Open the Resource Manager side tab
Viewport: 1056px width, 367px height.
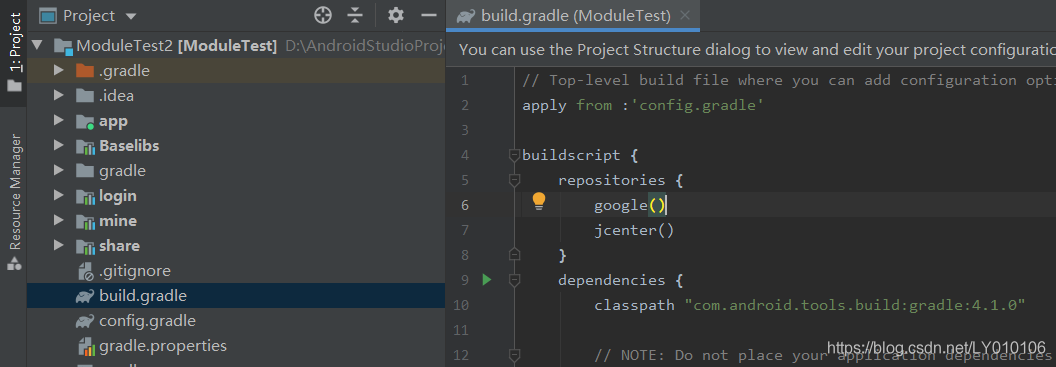click(14, 202)
